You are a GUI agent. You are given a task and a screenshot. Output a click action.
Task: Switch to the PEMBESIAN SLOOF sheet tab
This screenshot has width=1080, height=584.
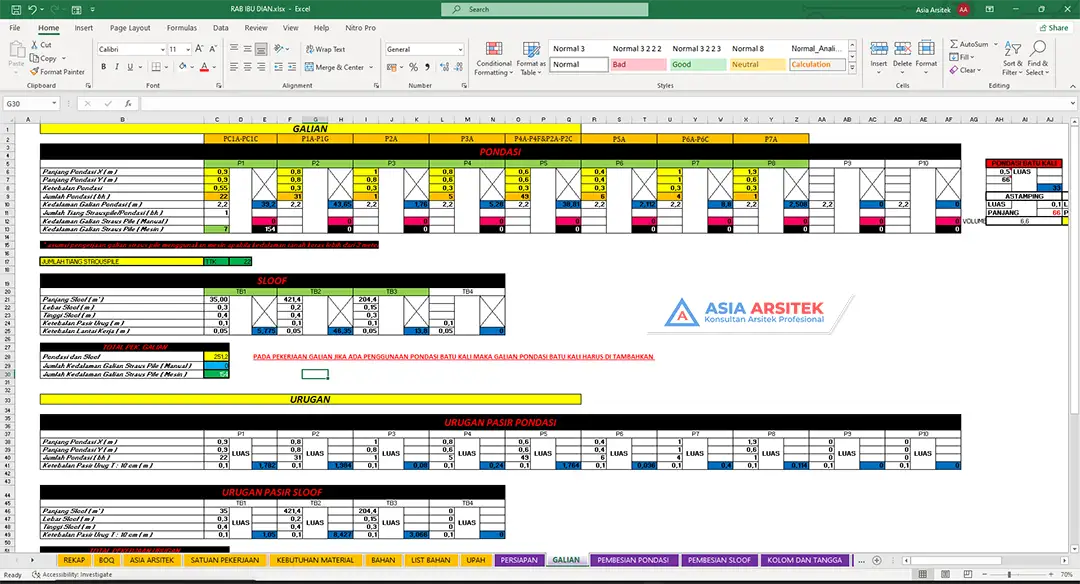click(719, 560)
